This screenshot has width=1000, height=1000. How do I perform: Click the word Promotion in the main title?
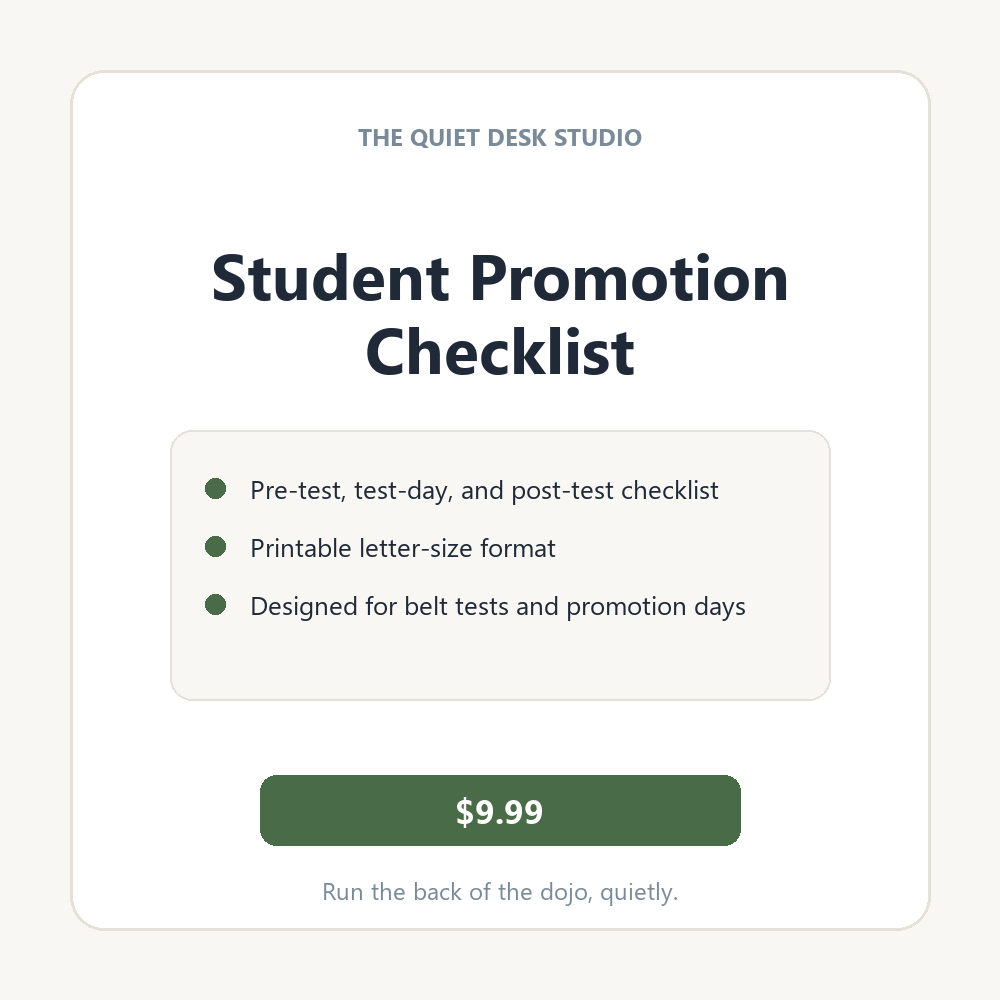pyautogui.click(x=629, y=278)
